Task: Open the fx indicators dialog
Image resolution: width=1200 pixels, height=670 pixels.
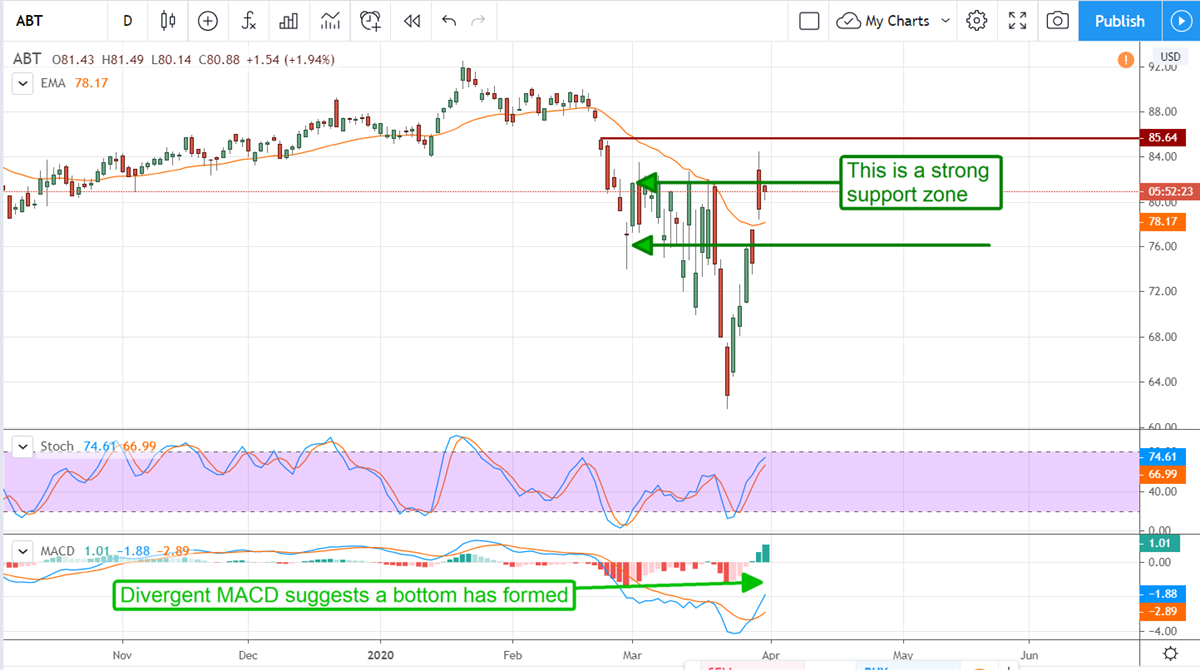Action: (248, 20)
